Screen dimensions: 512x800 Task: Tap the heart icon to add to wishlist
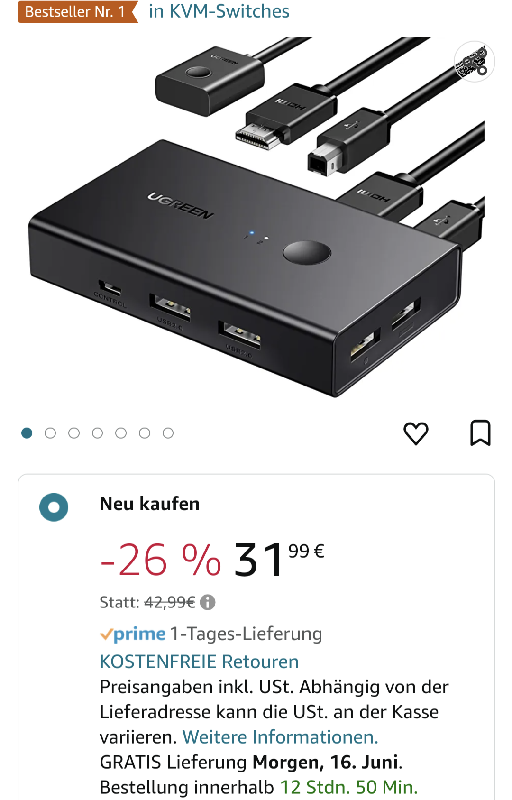[x=416, y=434]
